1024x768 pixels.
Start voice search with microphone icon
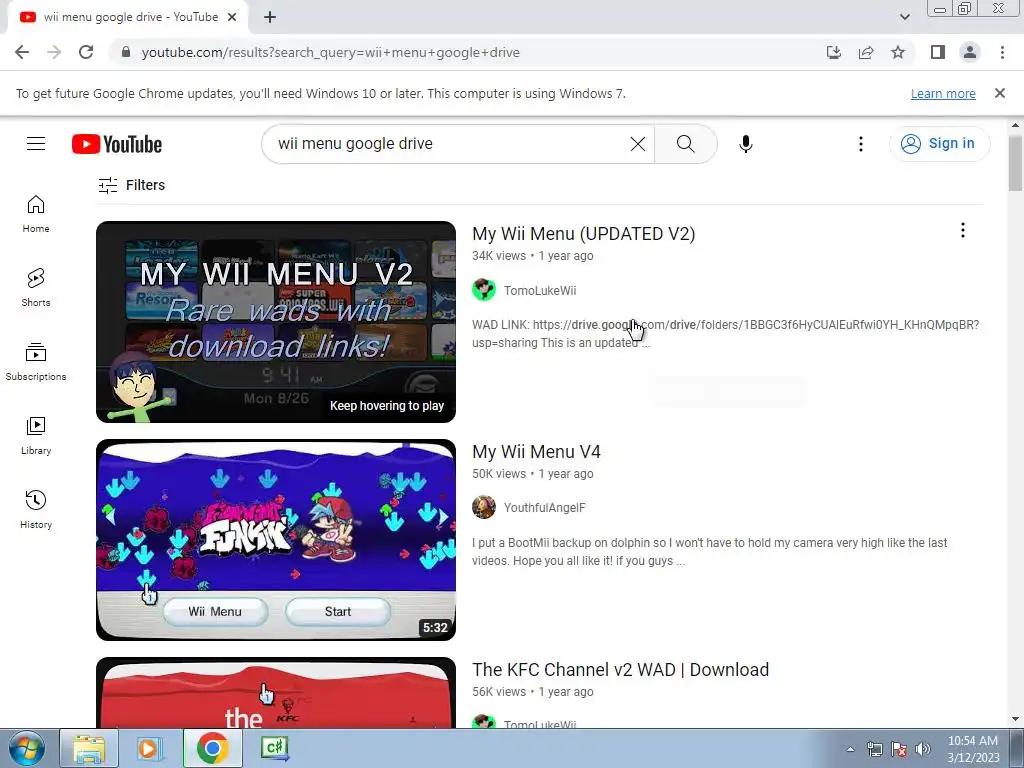click(746, 144)
